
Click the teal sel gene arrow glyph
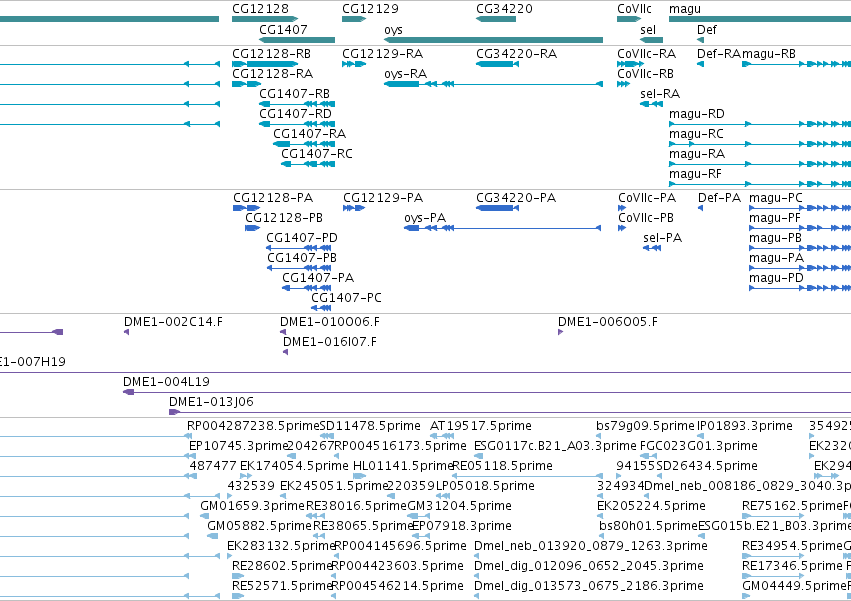(x=651, y=40)
